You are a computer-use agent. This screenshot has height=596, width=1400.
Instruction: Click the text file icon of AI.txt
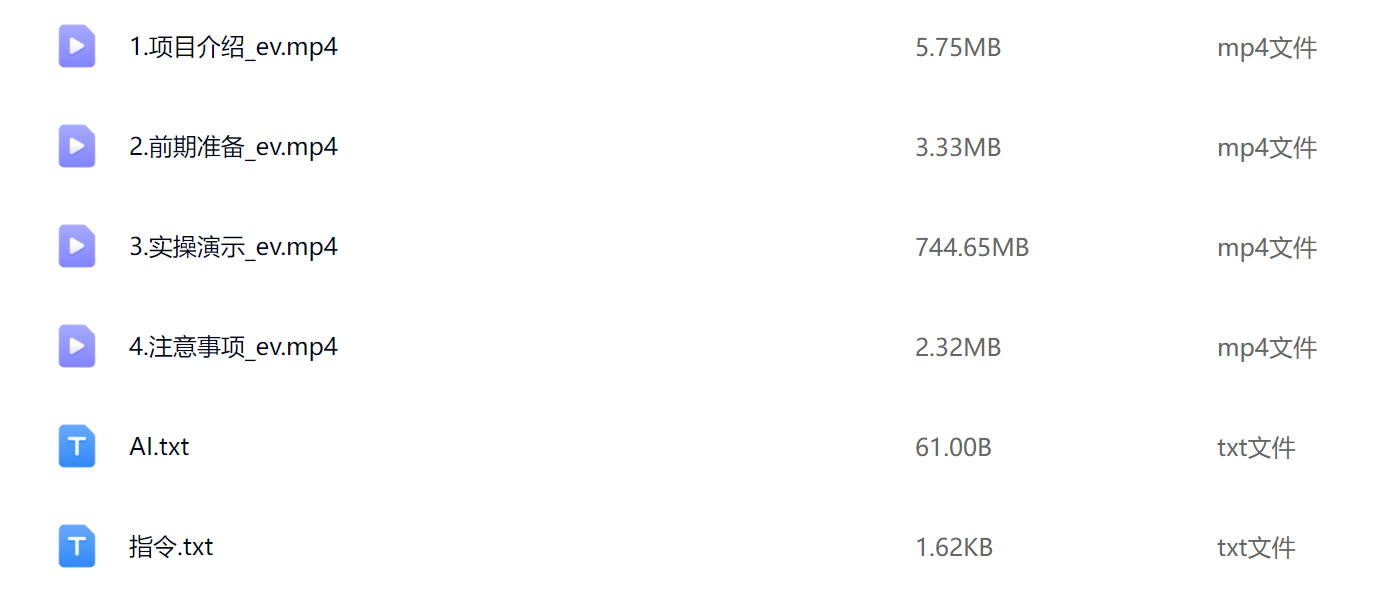77,446
